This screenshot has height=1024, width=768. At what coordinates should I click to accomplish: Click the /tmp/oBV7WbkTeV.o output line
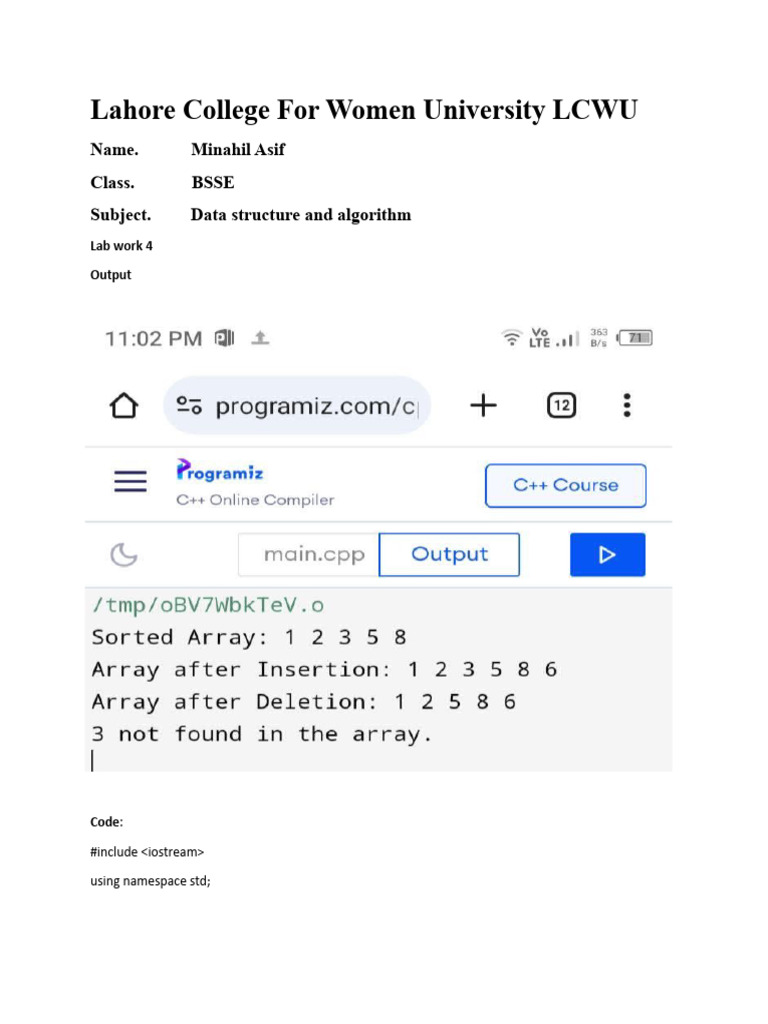pyautogui.click(x=208, y=605)
